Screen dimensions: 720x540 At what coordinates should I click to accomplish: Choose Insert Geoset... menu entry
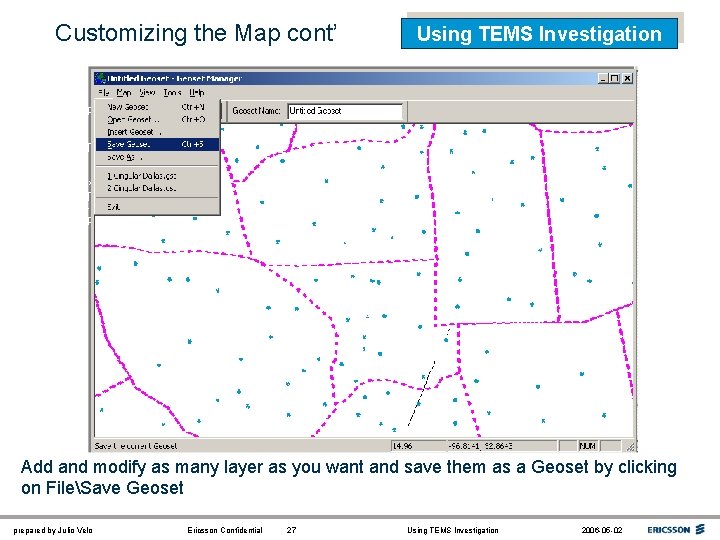coord(157,132)
